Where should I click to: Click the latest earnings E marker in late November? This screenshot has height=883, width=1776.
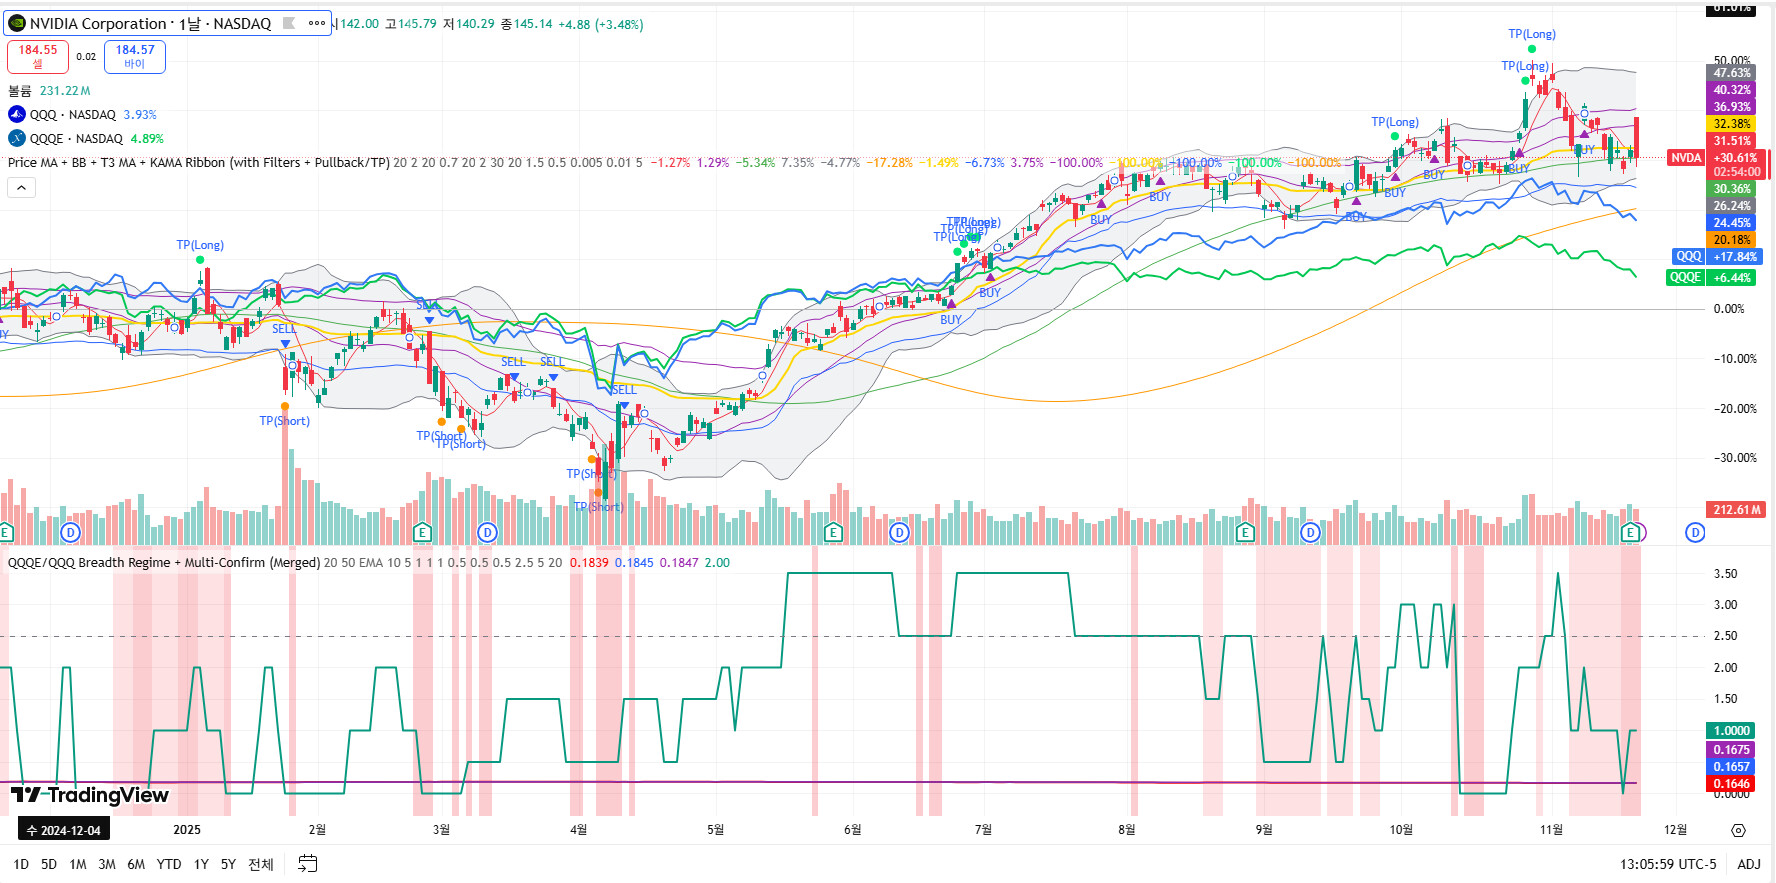pyautogui.click(x=1631, y=532)
